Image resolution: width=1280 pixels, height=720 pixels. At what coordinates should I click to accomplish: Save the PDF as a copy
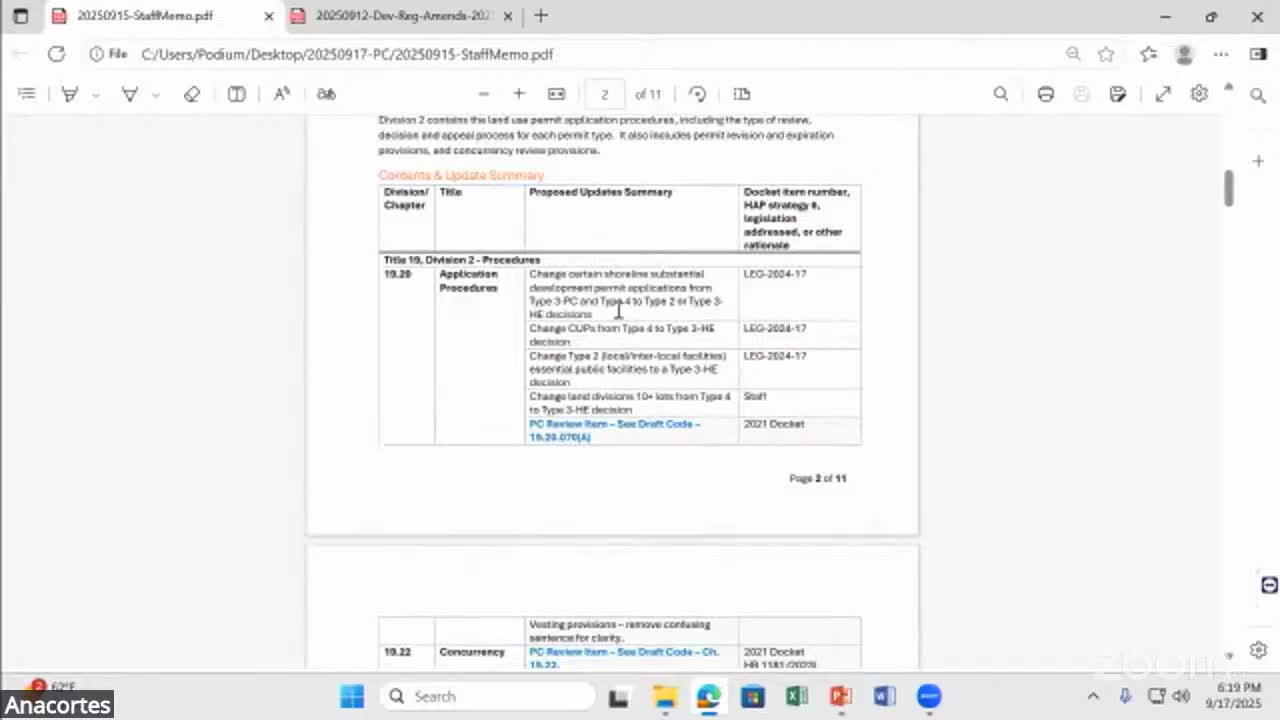click(1118, 94)
